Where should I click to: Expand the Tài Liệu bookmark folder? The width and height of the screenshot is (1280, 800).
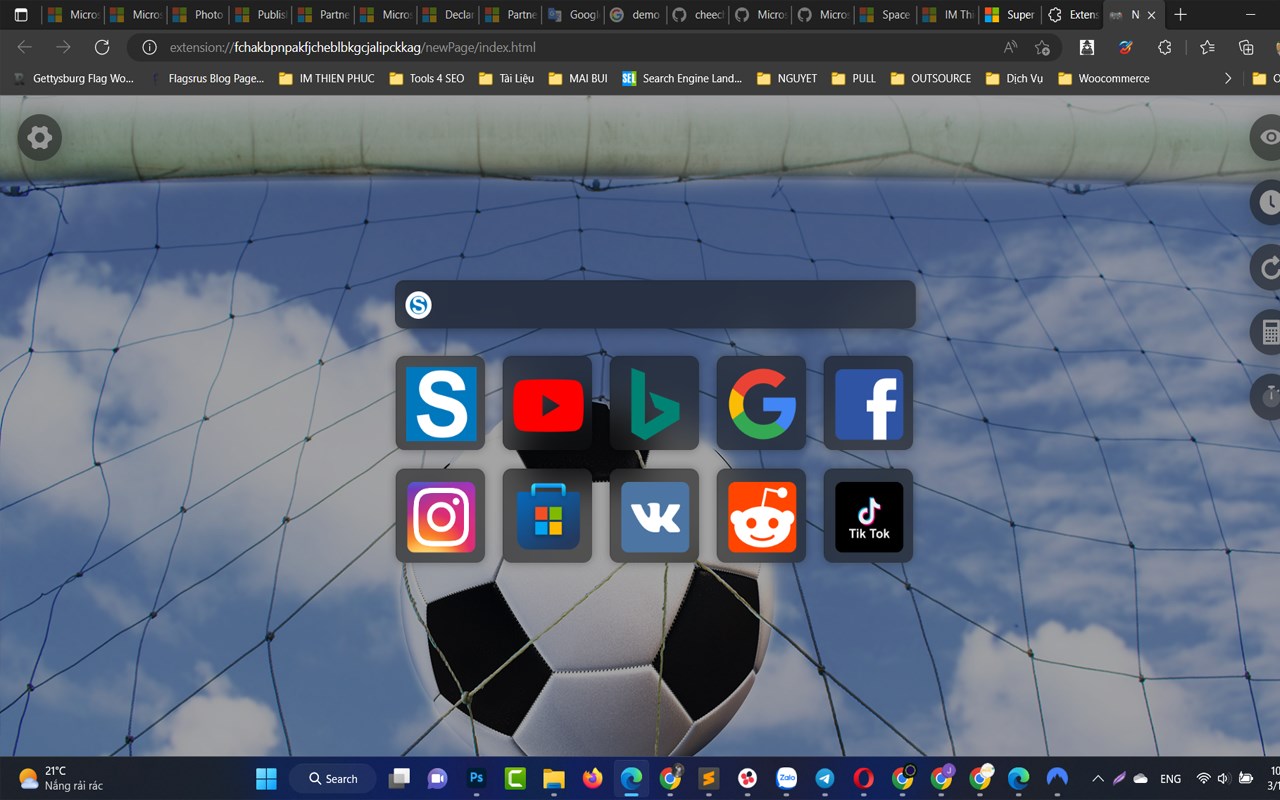[506, 78]
